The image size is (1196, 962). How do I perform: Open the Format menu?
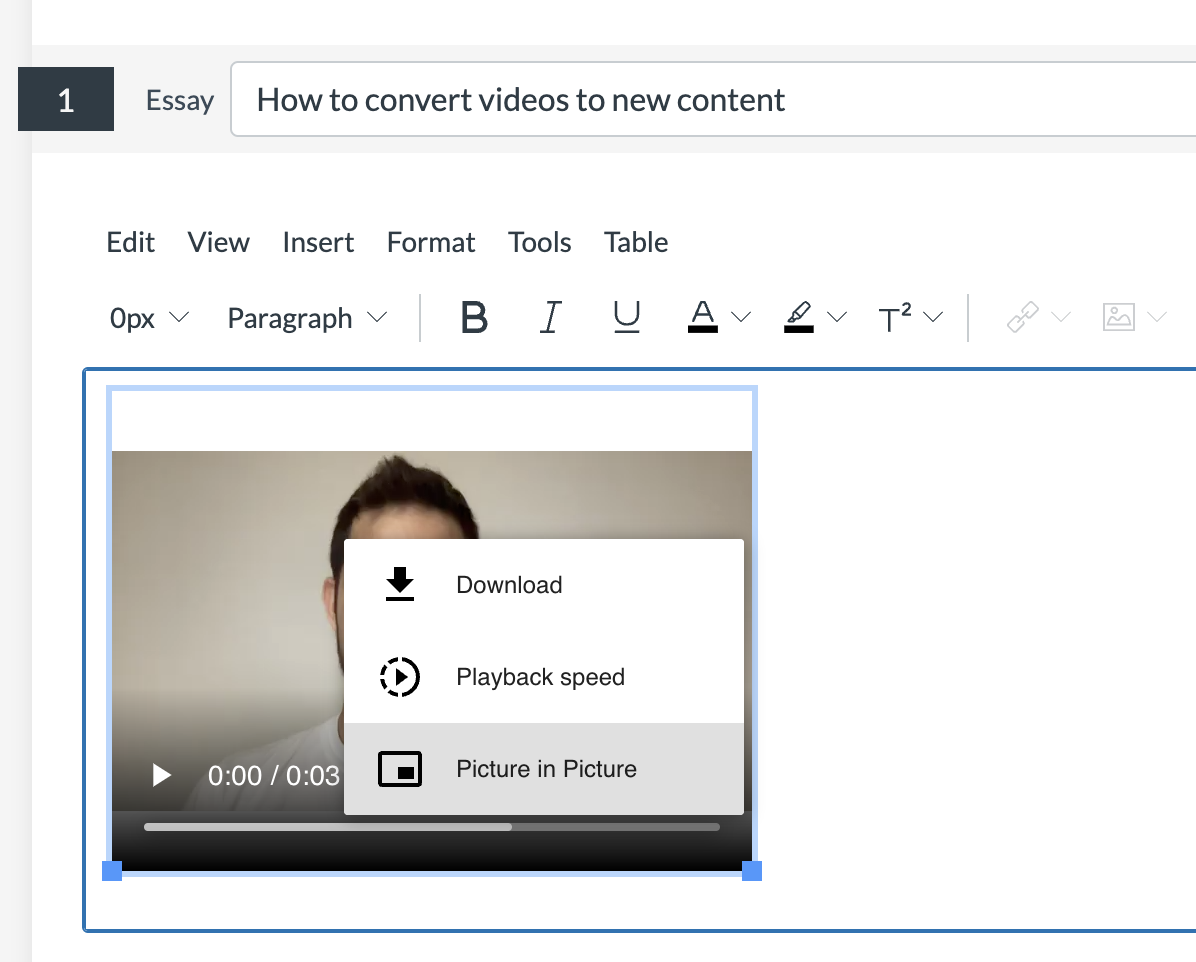[x=431, y=243]
